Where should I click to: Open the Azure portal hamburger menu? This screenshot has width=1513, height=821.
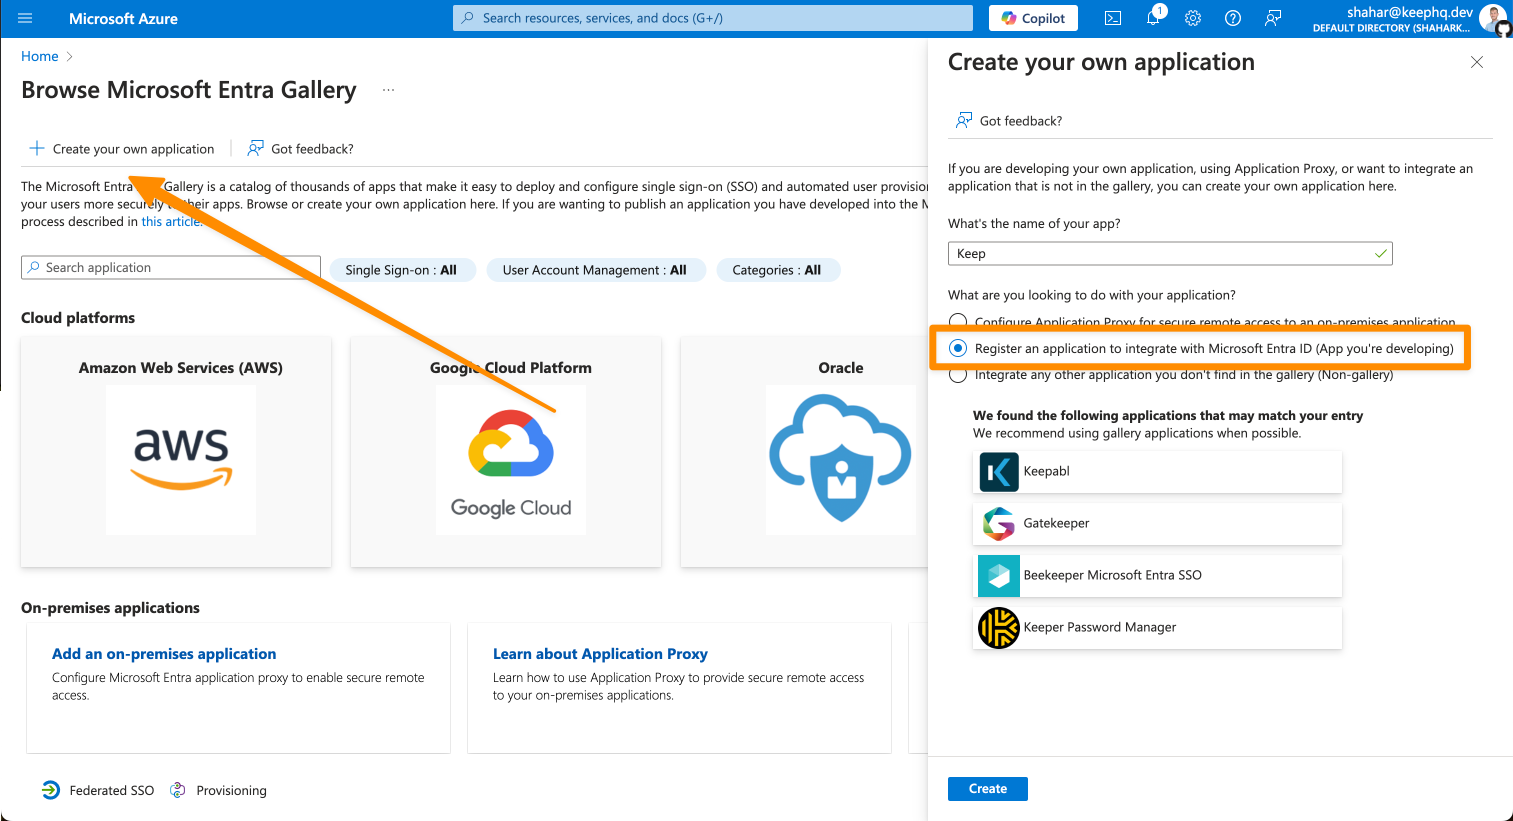[x=25, y=18]
